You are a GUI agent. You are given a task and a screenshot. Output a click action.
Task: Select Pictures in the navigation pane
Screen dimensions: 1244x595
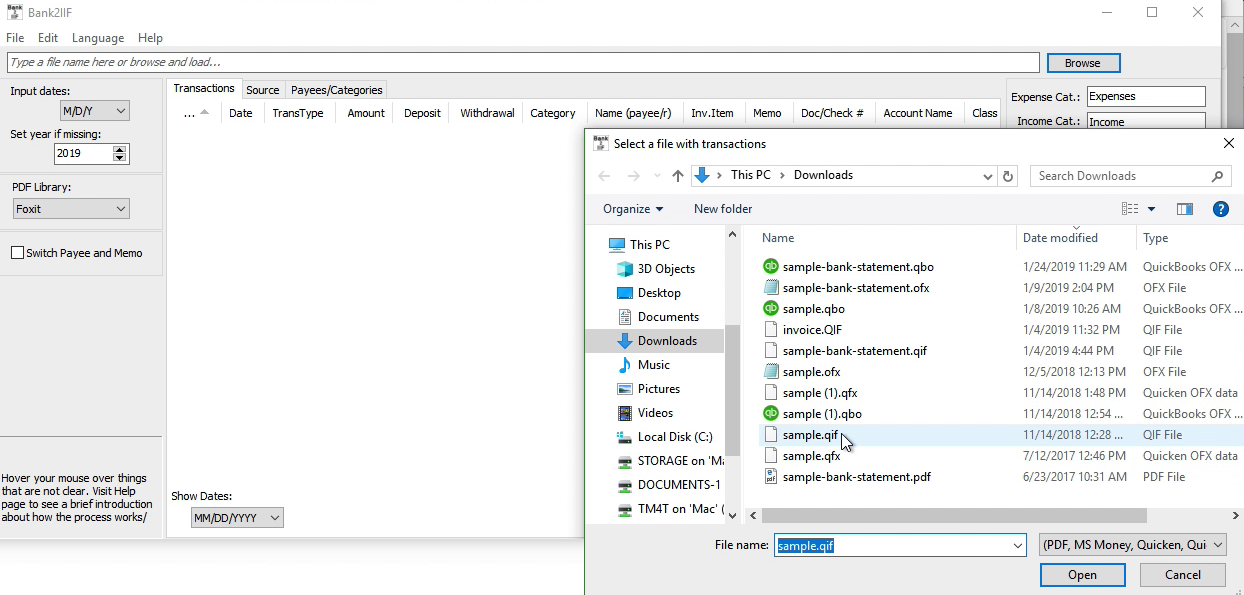coord(648,389)
